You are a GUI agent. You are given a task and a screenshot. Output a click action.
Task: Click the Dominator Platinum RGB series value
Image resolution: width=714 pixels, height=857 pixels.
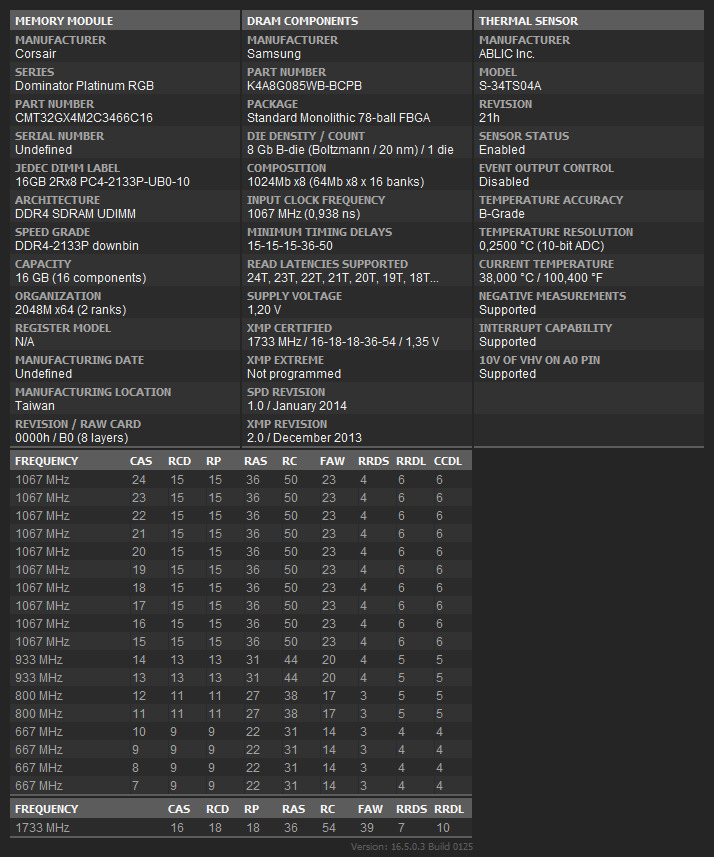pyautogui.click(x=84, y=86)
